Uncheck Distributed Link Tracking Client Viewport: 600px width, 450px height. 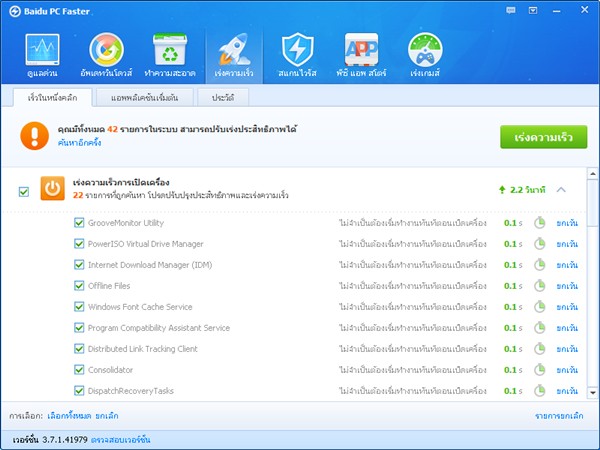tap(79, 349)
